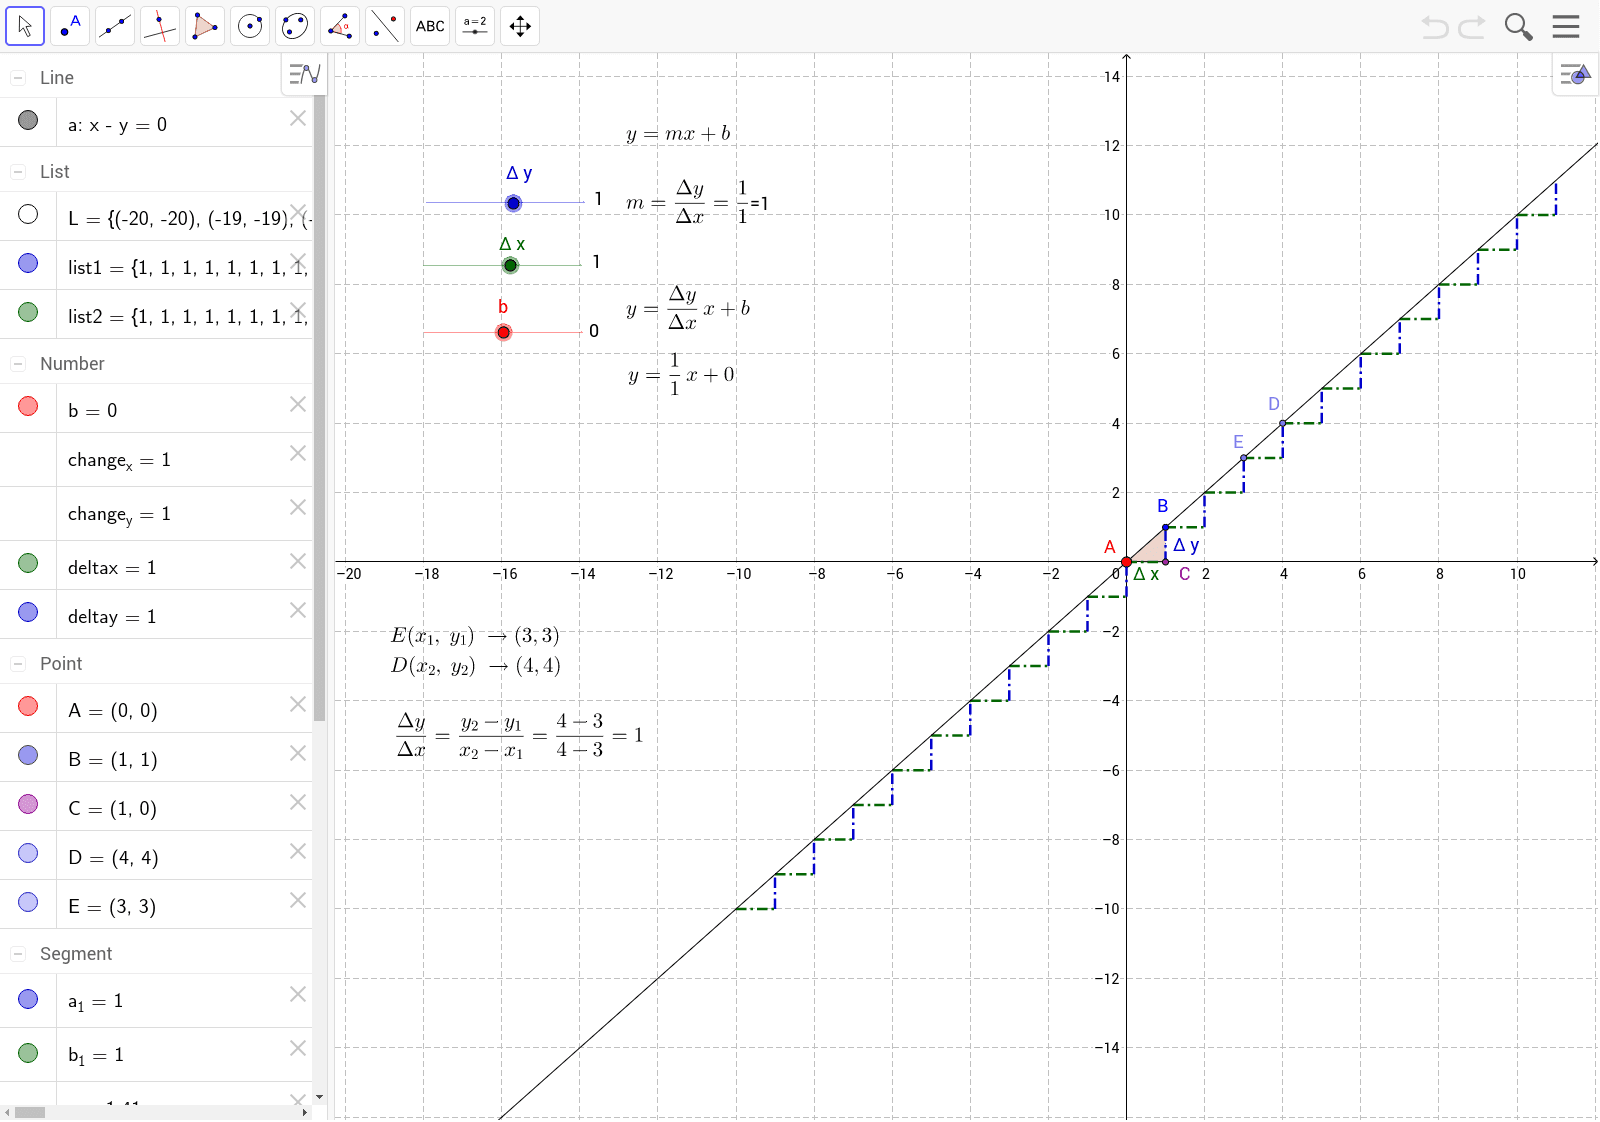Select the Line through two points tool

coord(115,26)
